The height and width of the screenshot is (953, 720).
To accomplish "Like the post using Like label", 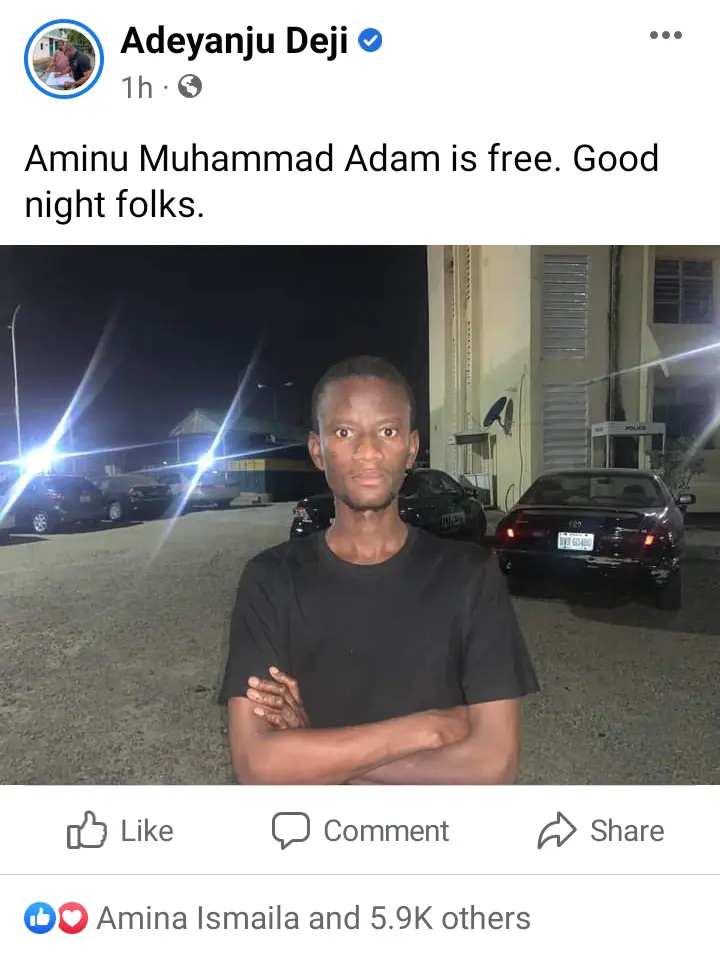I will click(147, 831).
